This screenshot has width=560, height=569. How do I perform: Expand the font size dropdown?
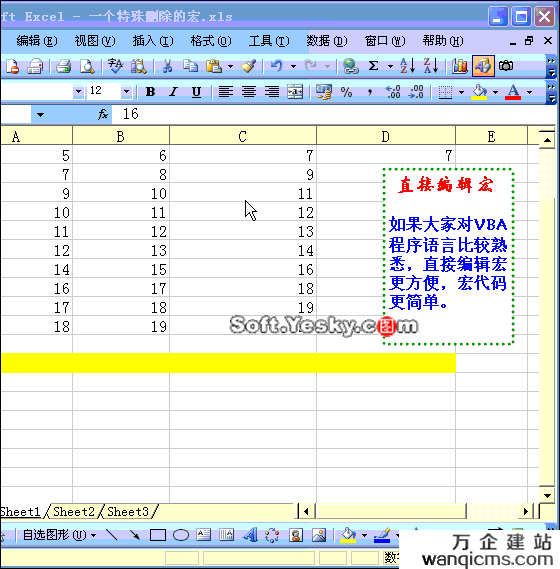pyautogui.click(x=126, y=91)
